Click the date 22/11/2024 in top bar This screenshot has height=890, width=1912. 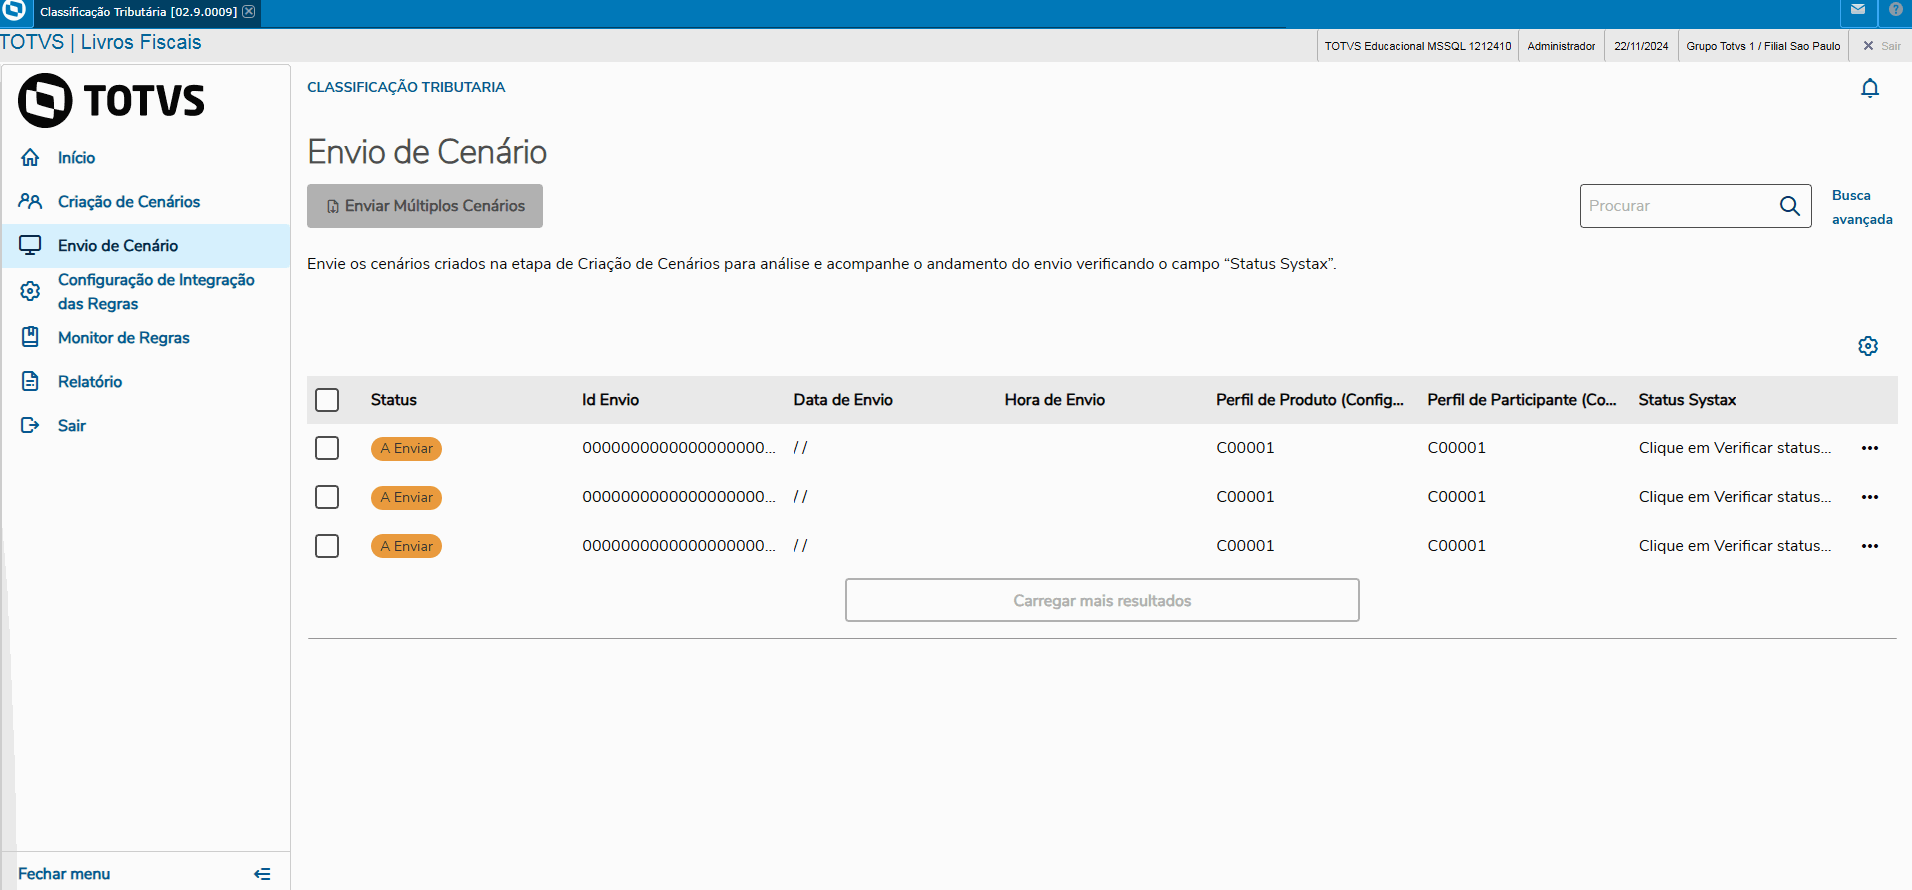coord(1641,46)
